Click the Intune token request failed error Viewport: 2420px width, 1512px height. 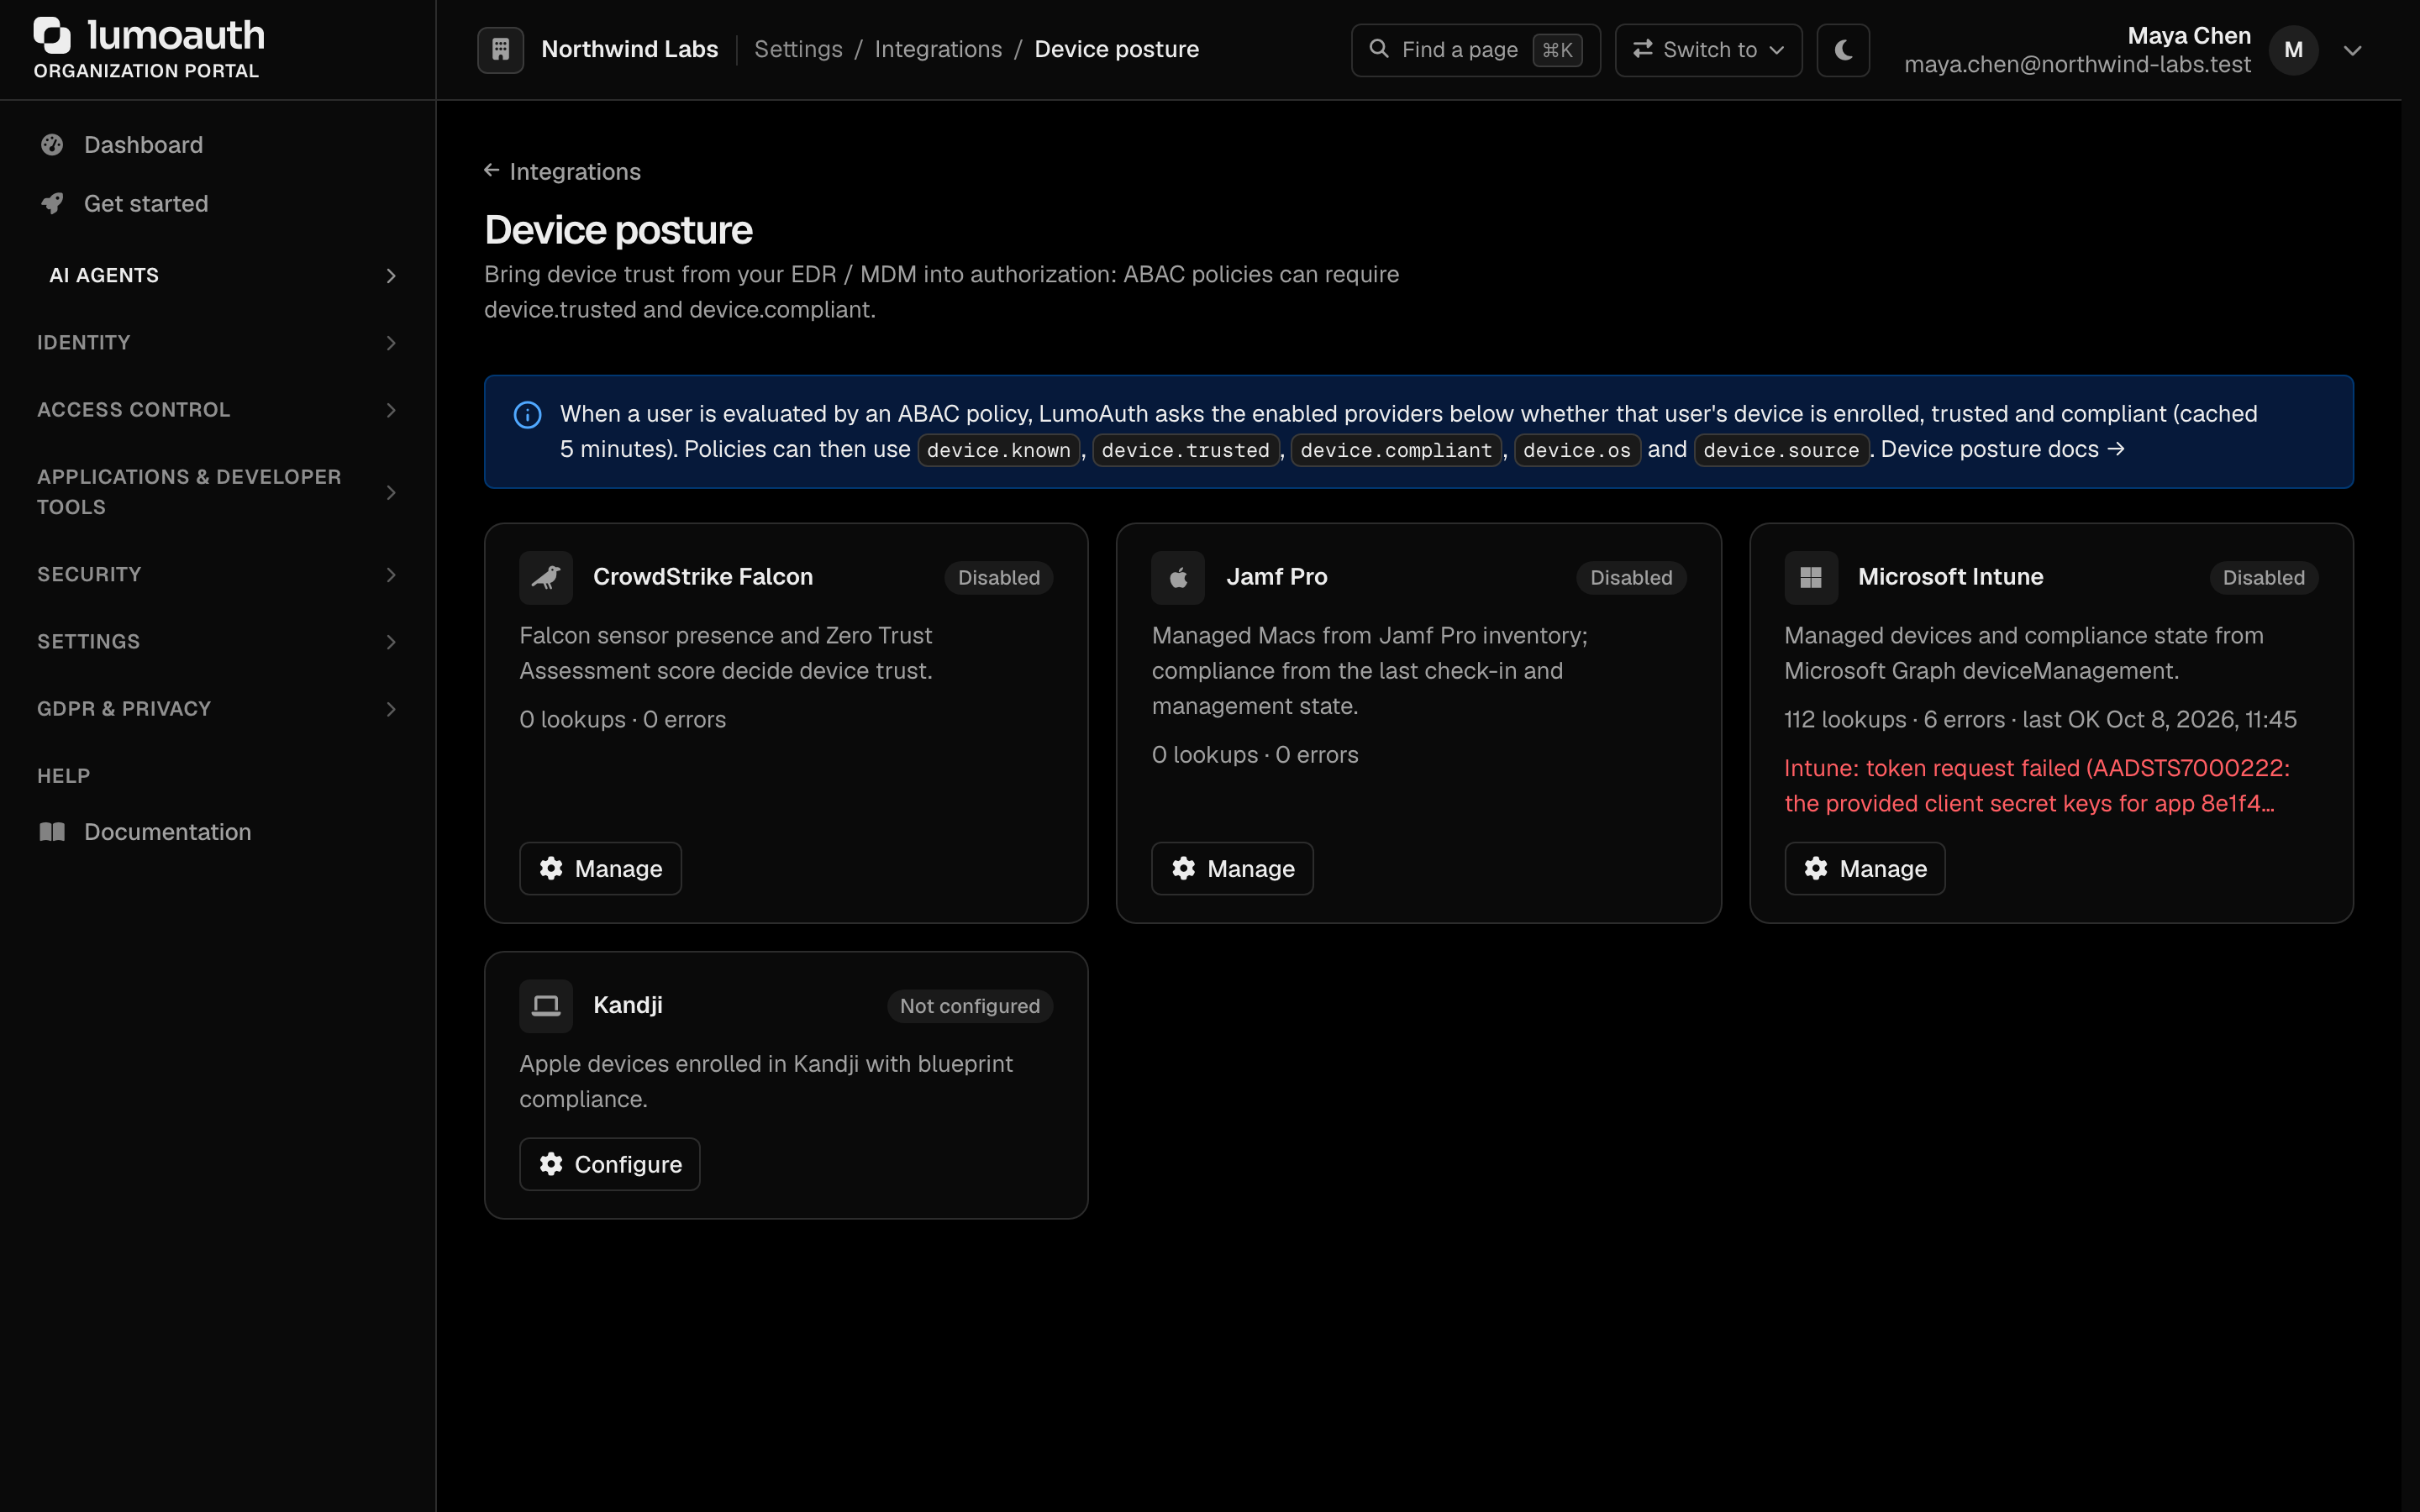point(2036,786)
